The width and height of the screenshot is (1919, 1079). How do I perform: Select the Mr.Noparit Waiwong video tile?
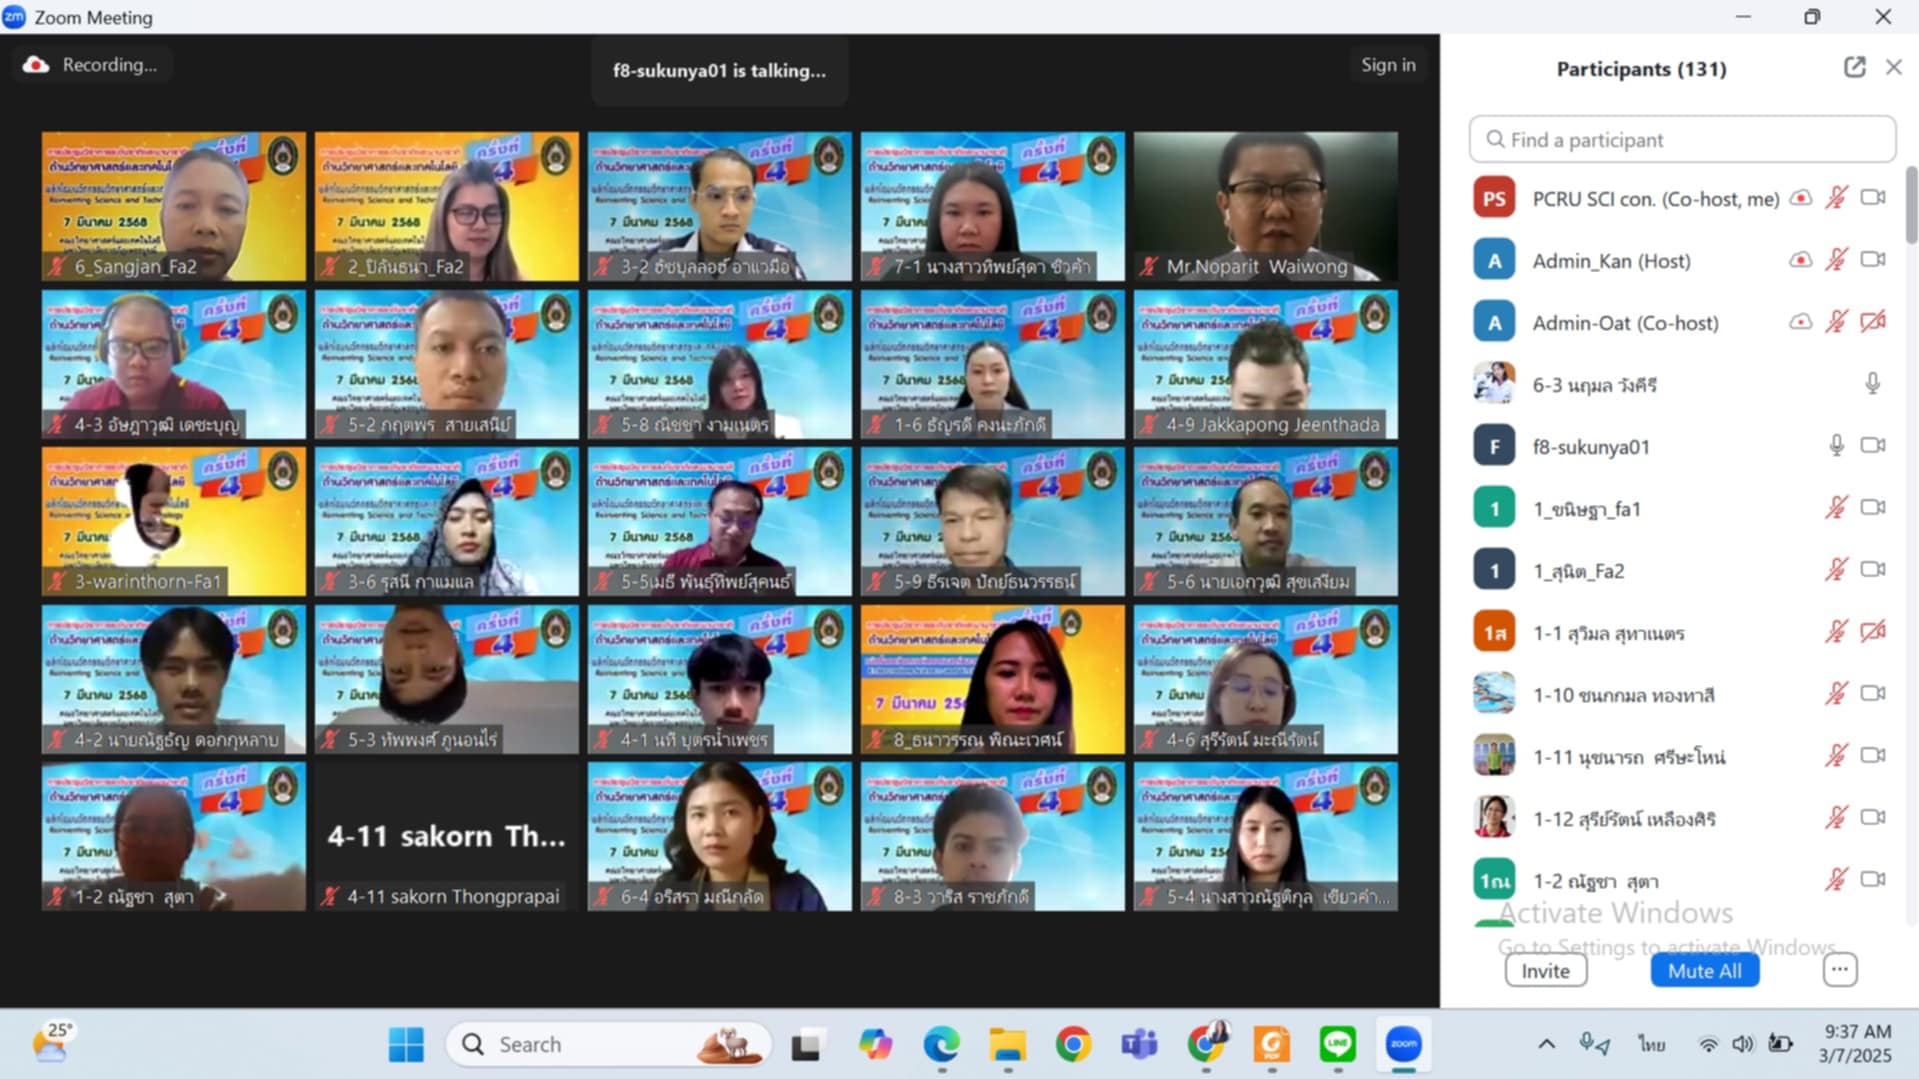pos(1265,206)
